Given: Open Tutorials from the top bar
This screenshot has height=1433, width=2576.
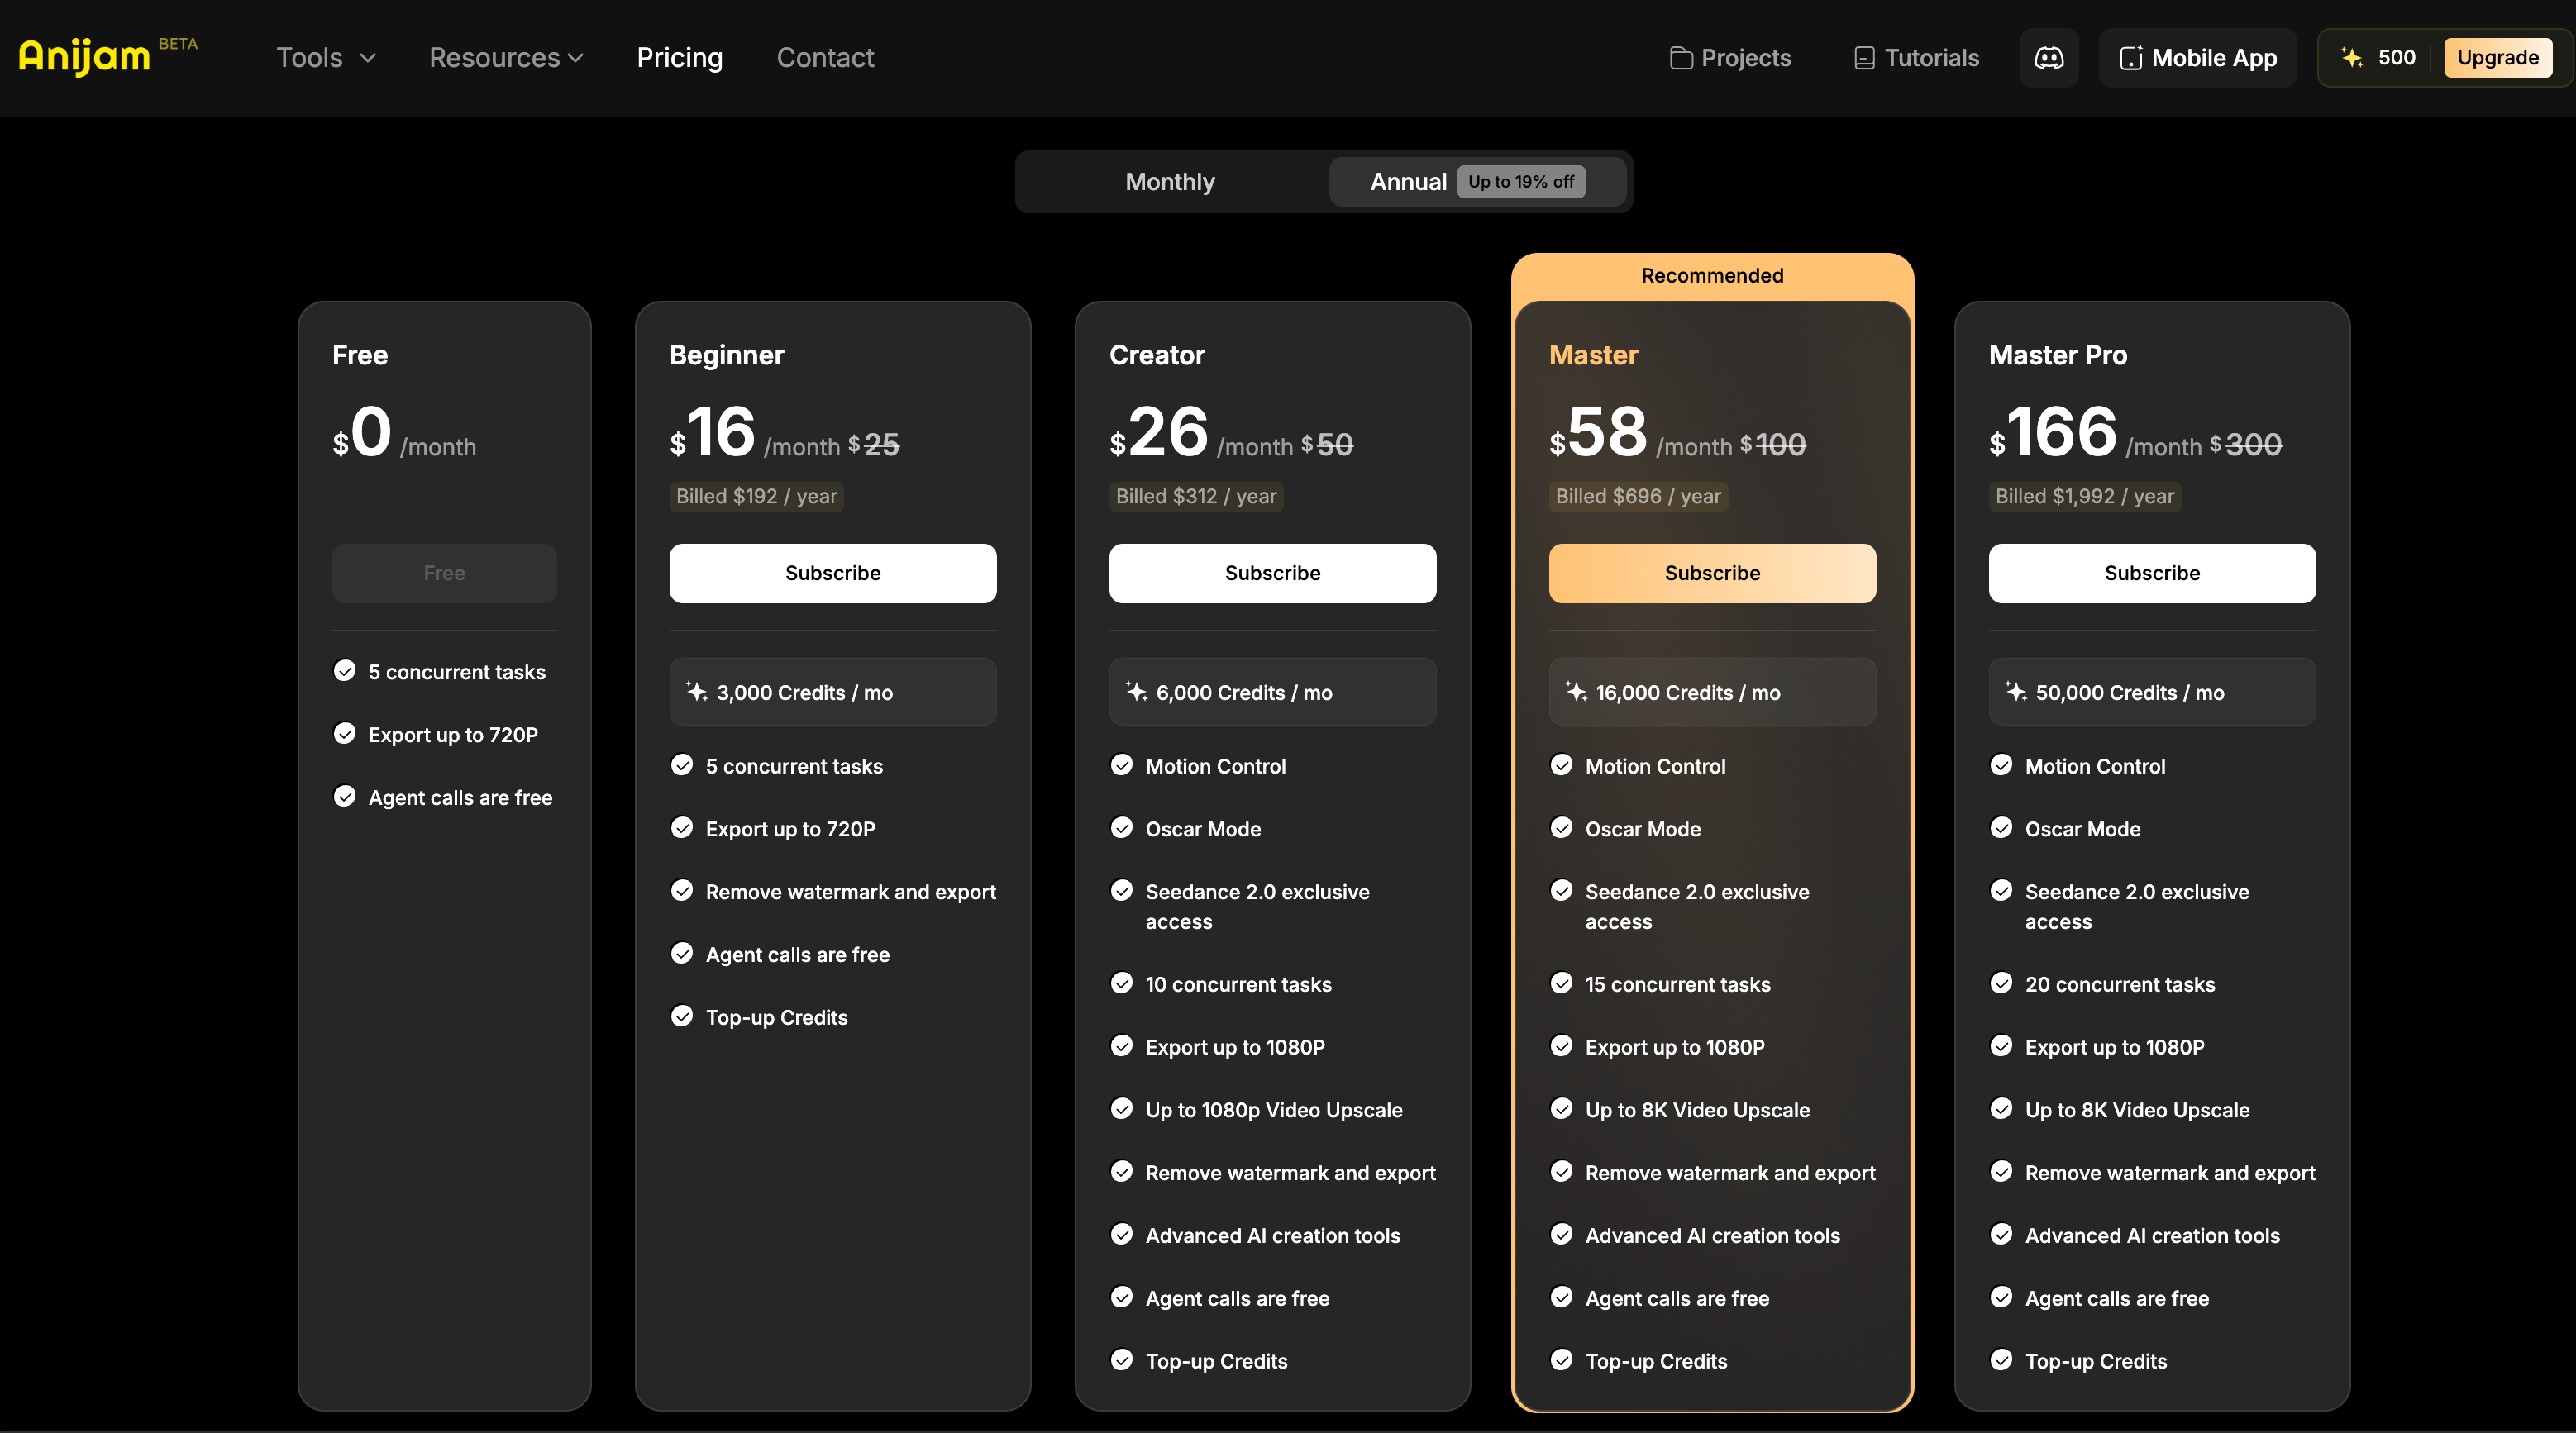Looking at the screenshot, I should 1916,58.
